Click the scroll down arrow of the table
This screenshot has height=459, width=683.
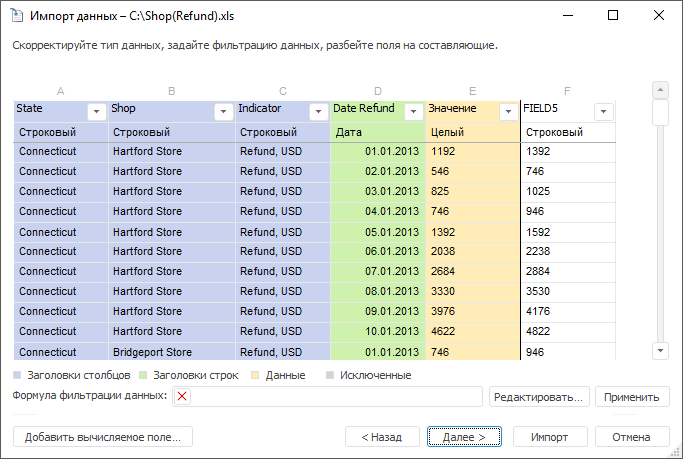point(660,350)
